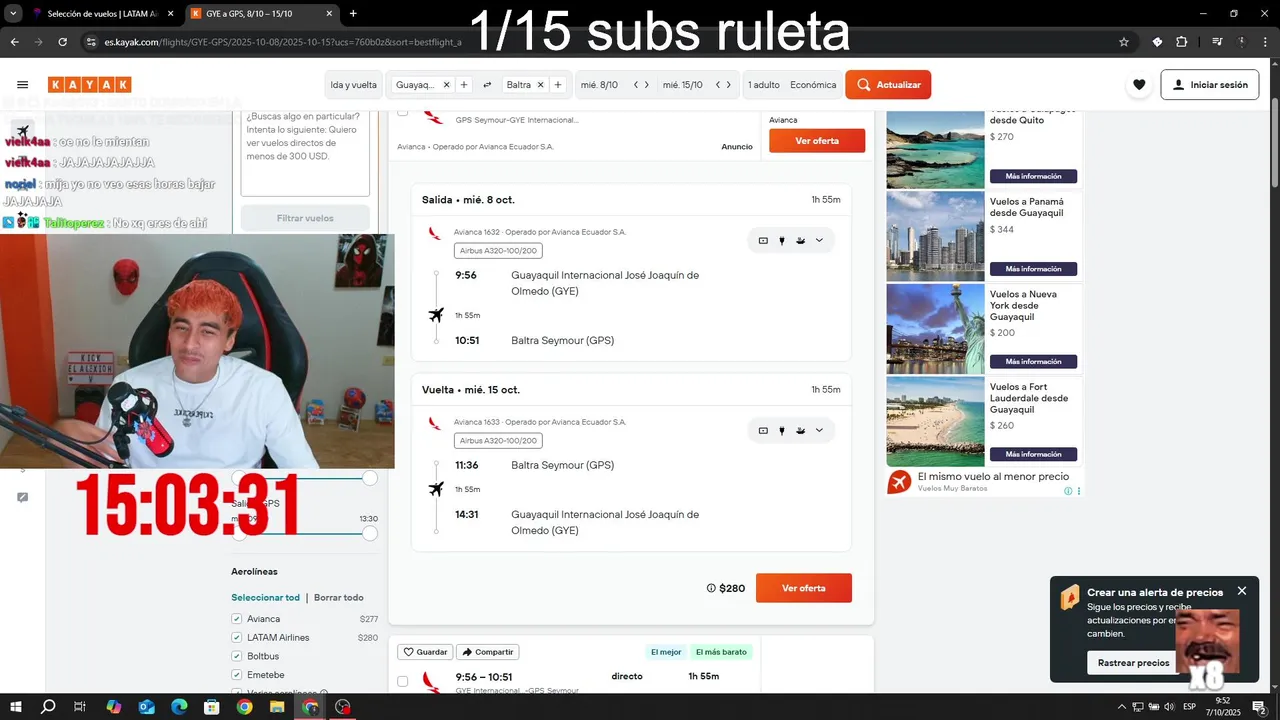Click the power outlet icon on Avianca 1633

point(782,430)
